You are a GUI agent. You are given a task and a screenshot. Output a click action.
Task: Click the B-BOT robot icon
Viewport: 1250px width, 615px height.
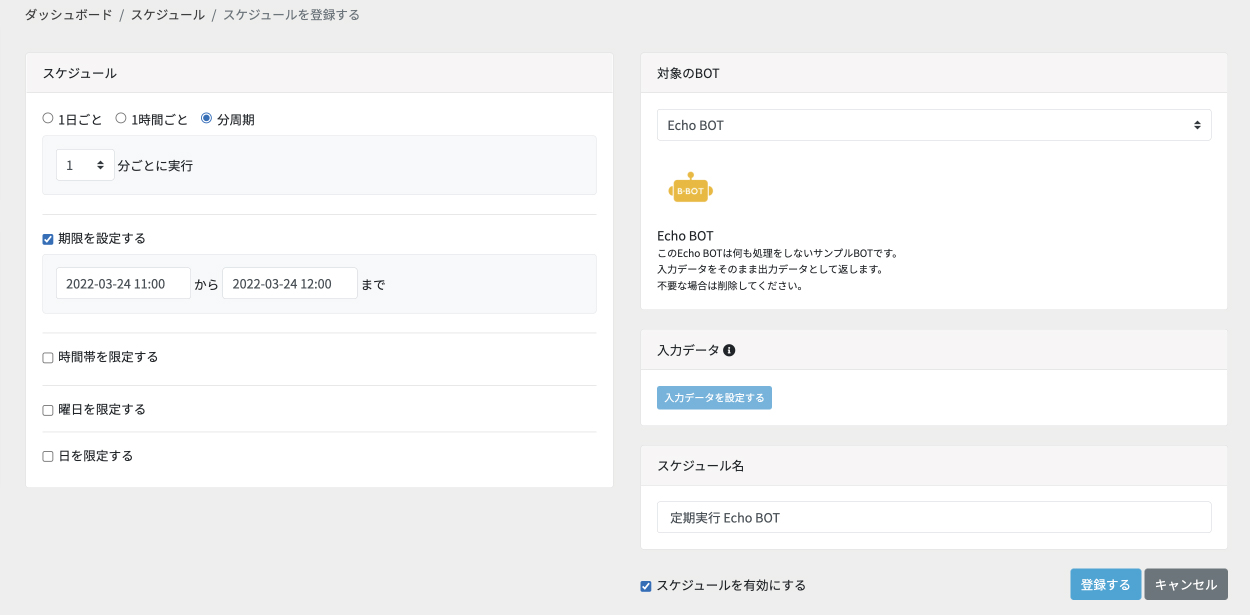690,187
